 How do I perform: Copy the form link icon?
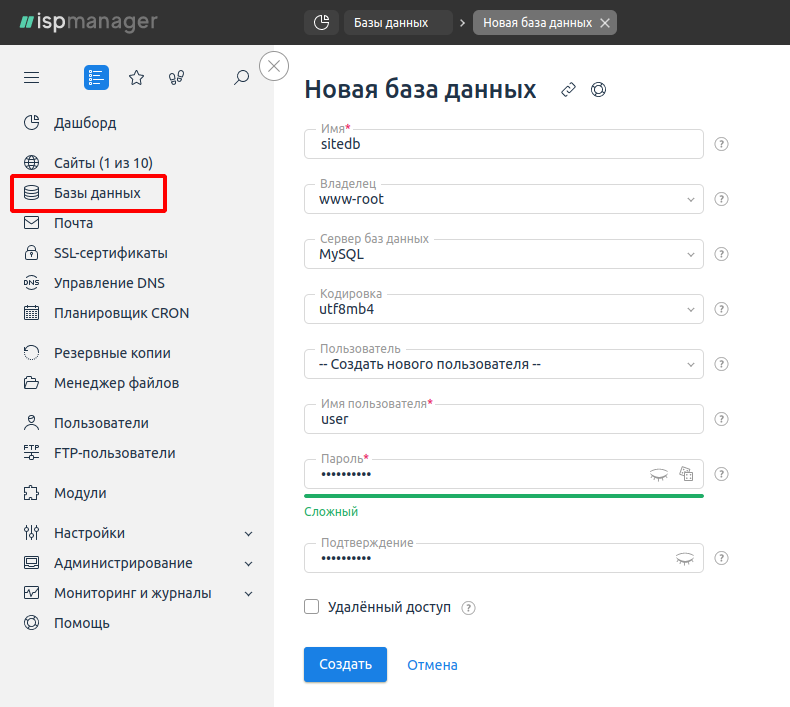click(x=568, y=90)
